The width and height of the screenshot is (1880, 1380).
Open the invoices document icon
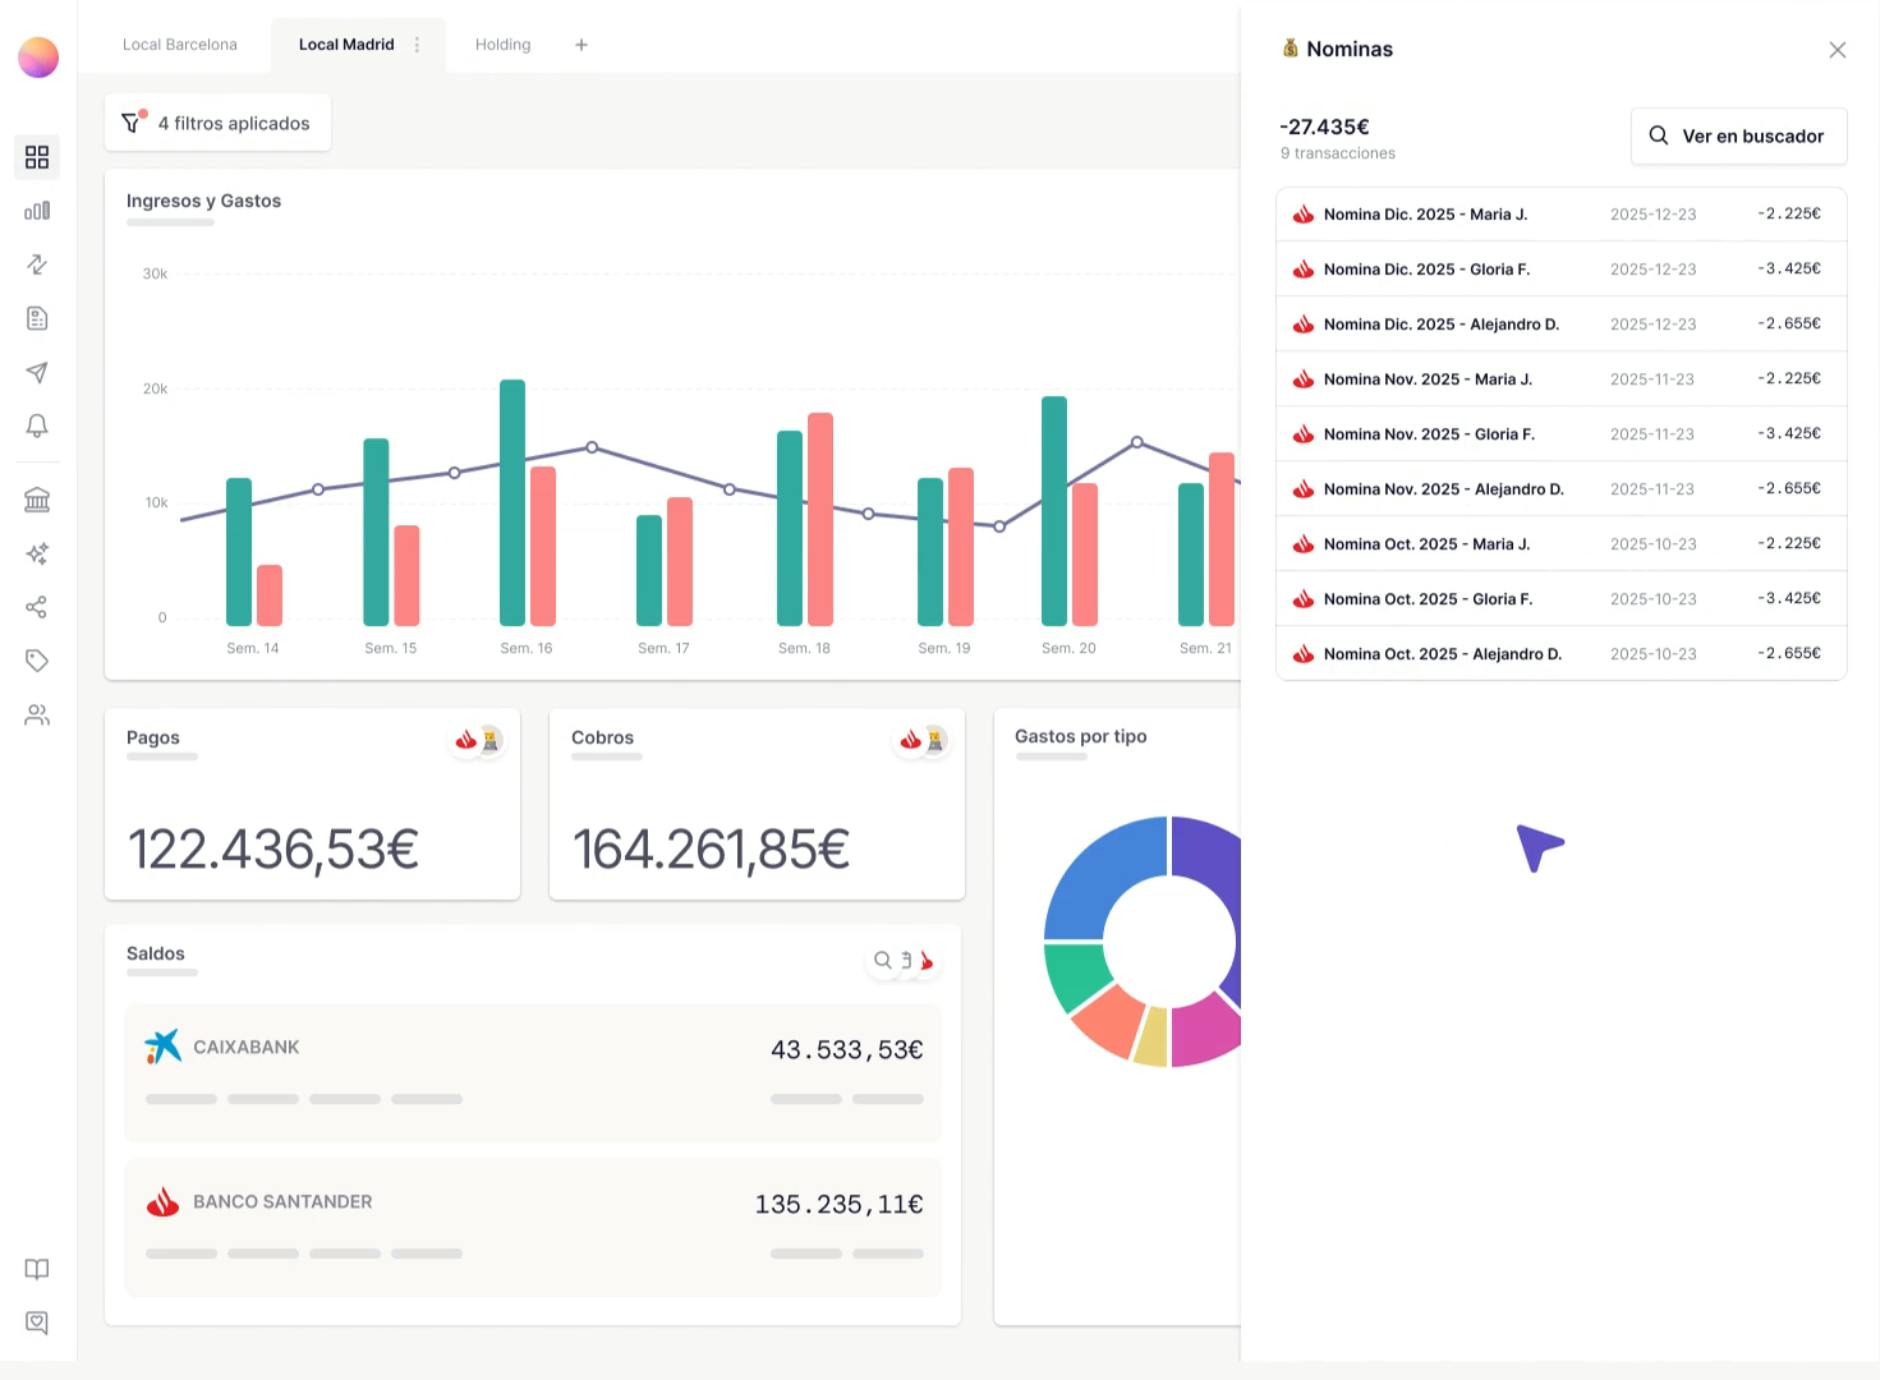pos(37,318)
